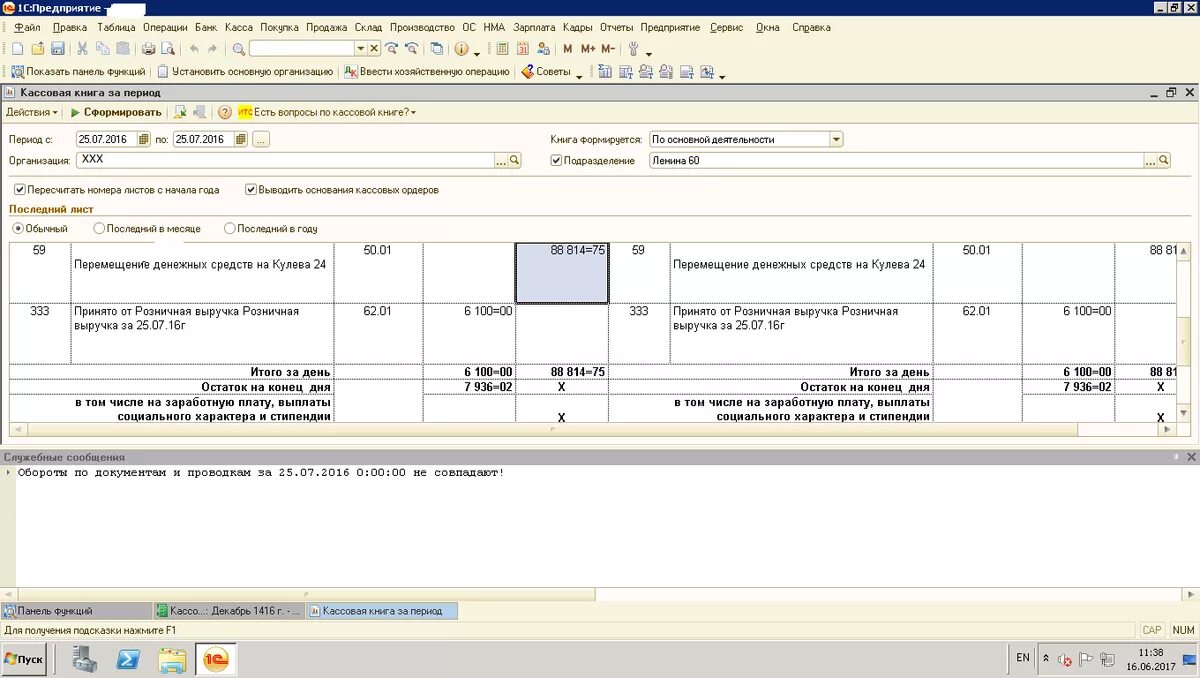Click the 1C application taskbar icon

[216, 659]
